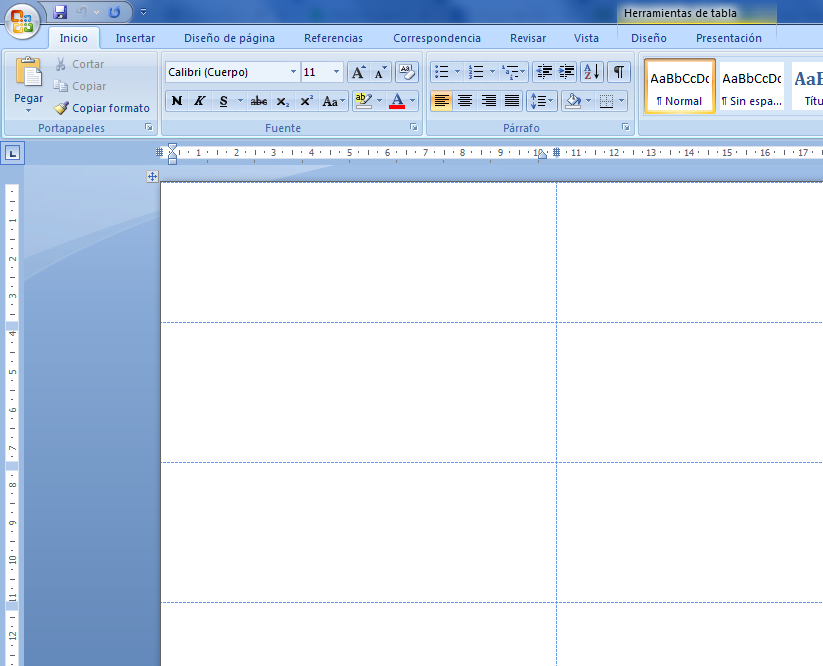This screenshot has height=666, width=823.
Task: Click the first-line indent marker on ruler
Action: (x=172, y=147)
